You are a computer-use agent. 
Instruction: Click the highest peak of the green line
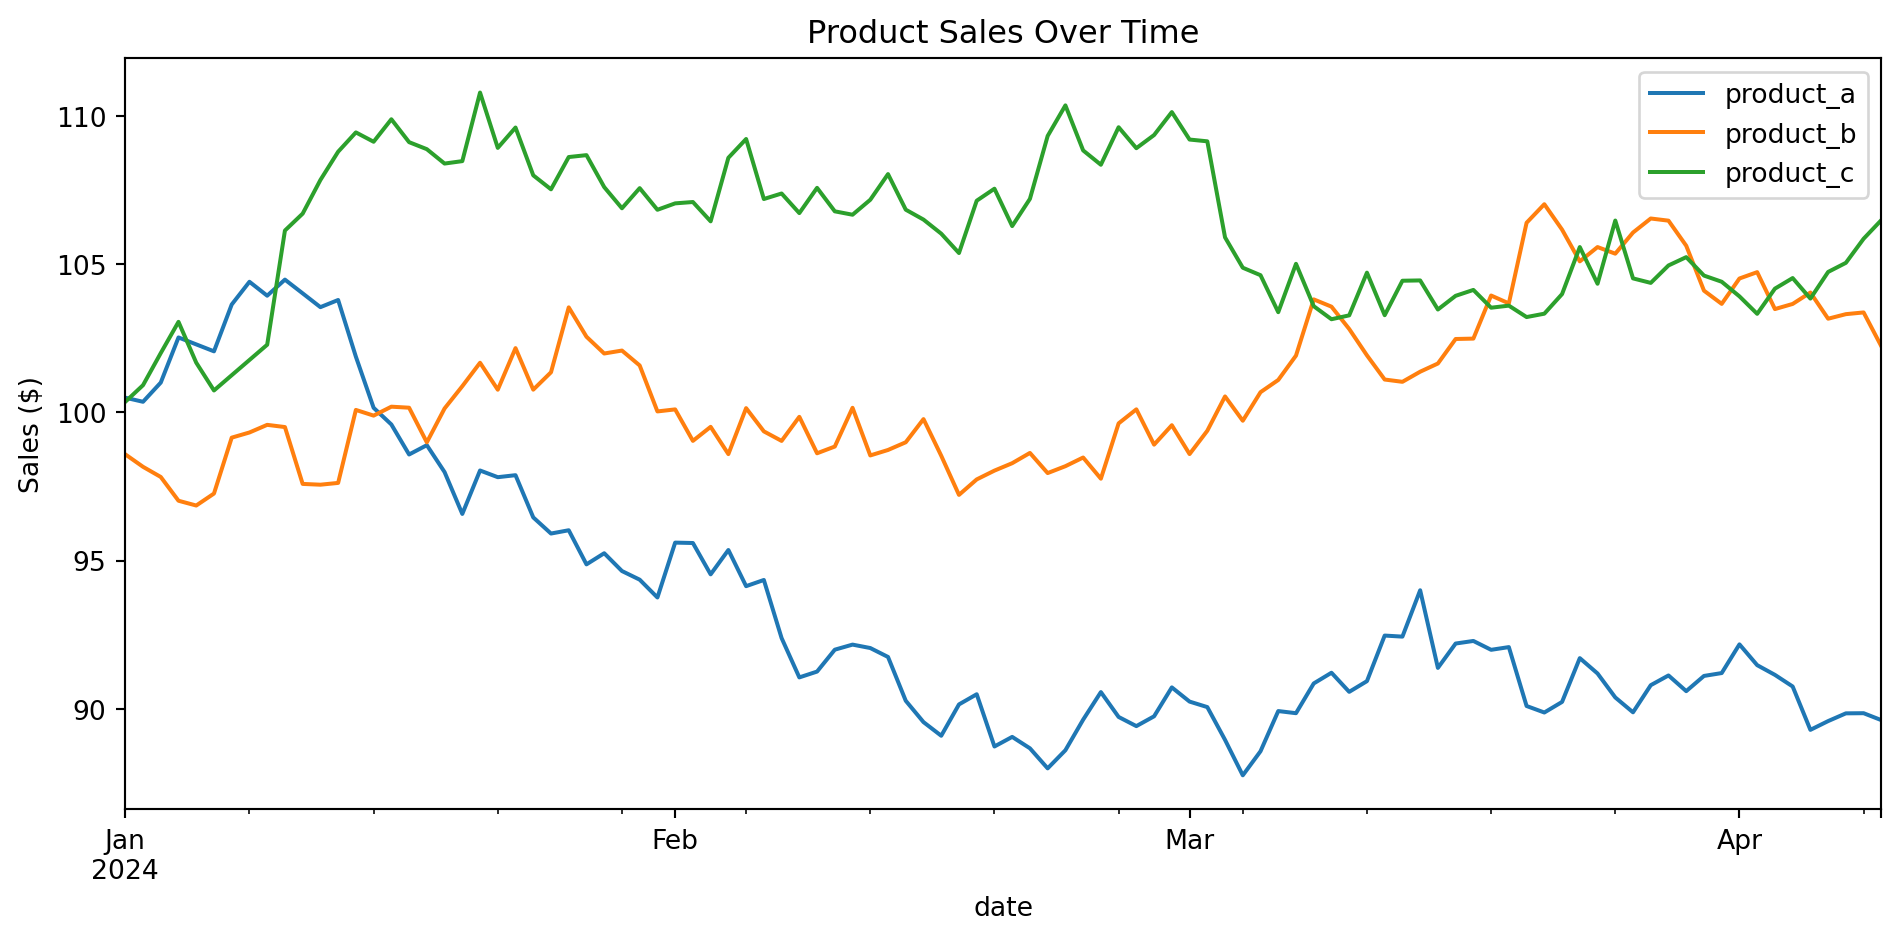click(x=480, y=93)
